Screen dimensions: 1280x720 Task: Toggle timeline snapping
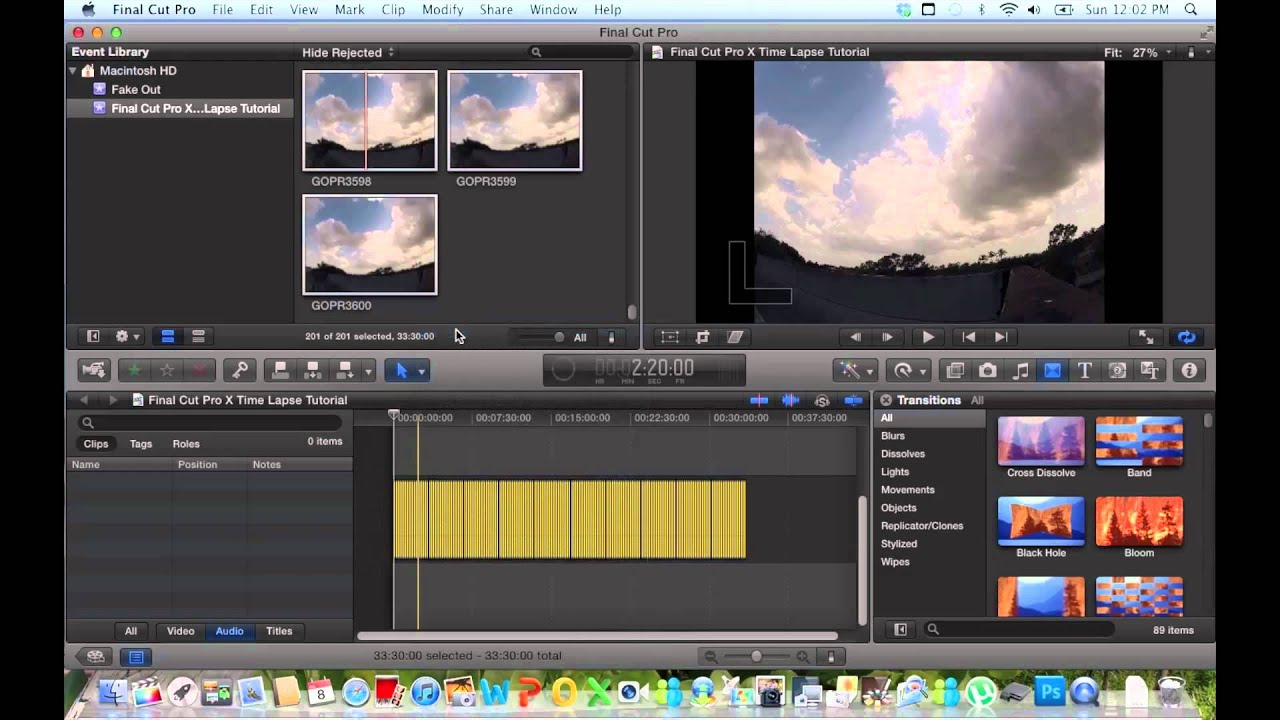pos(853,400)
